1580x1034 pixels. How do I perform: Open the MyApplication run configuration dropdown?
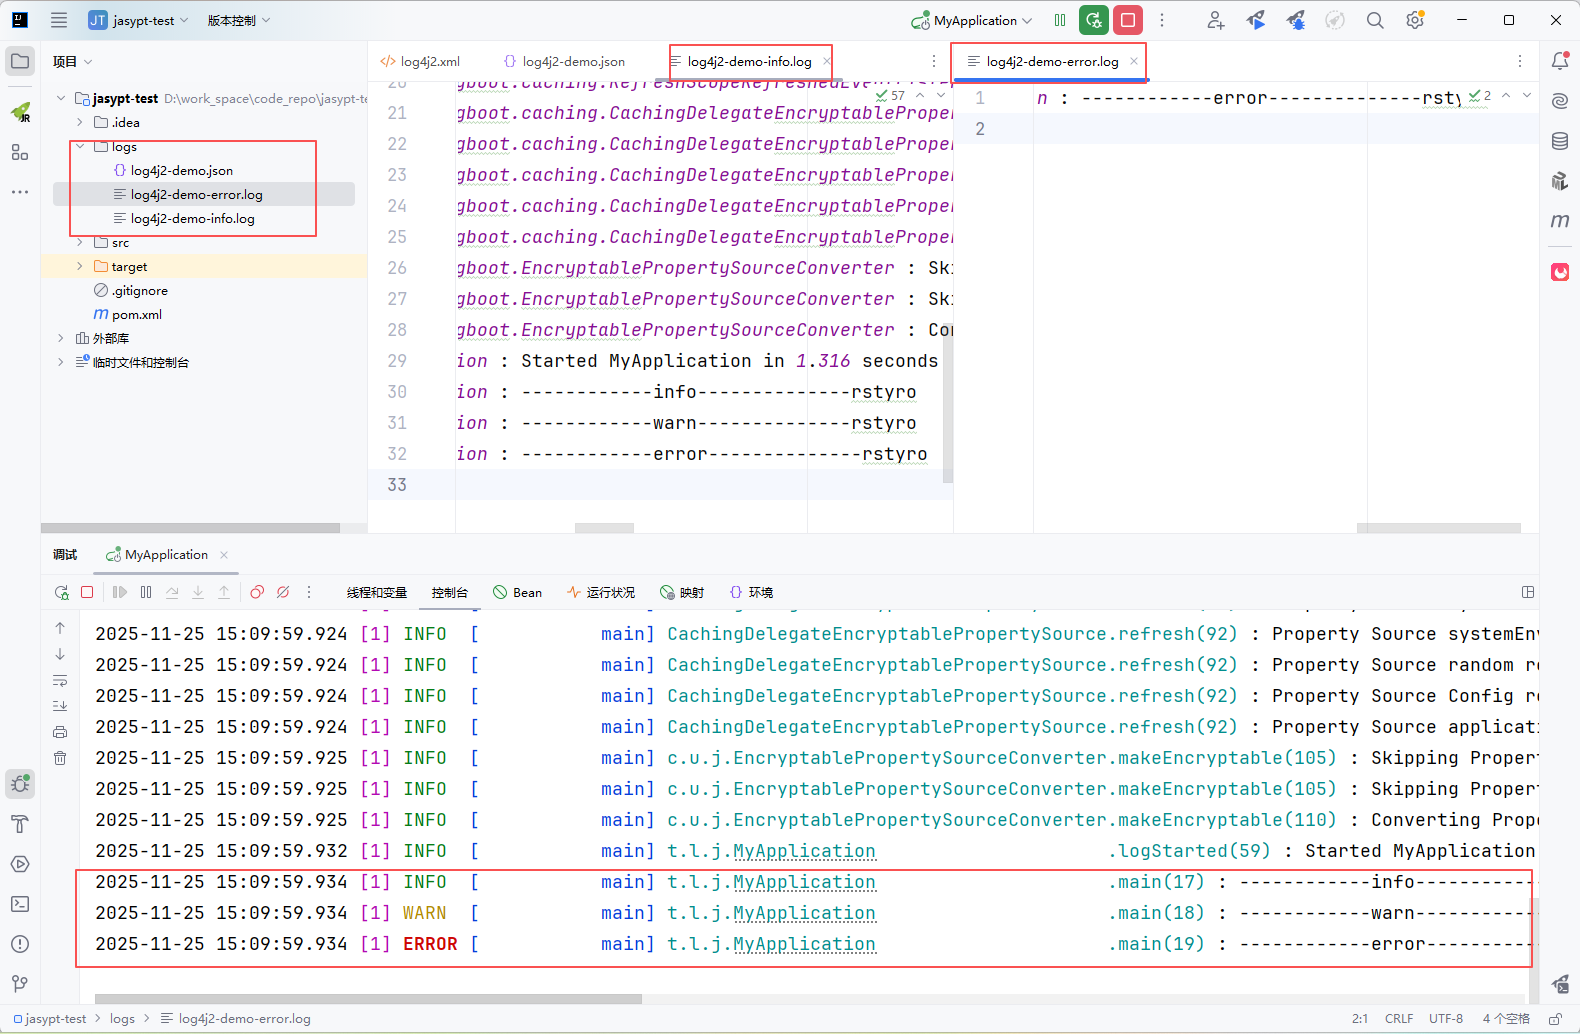(975, 20)
